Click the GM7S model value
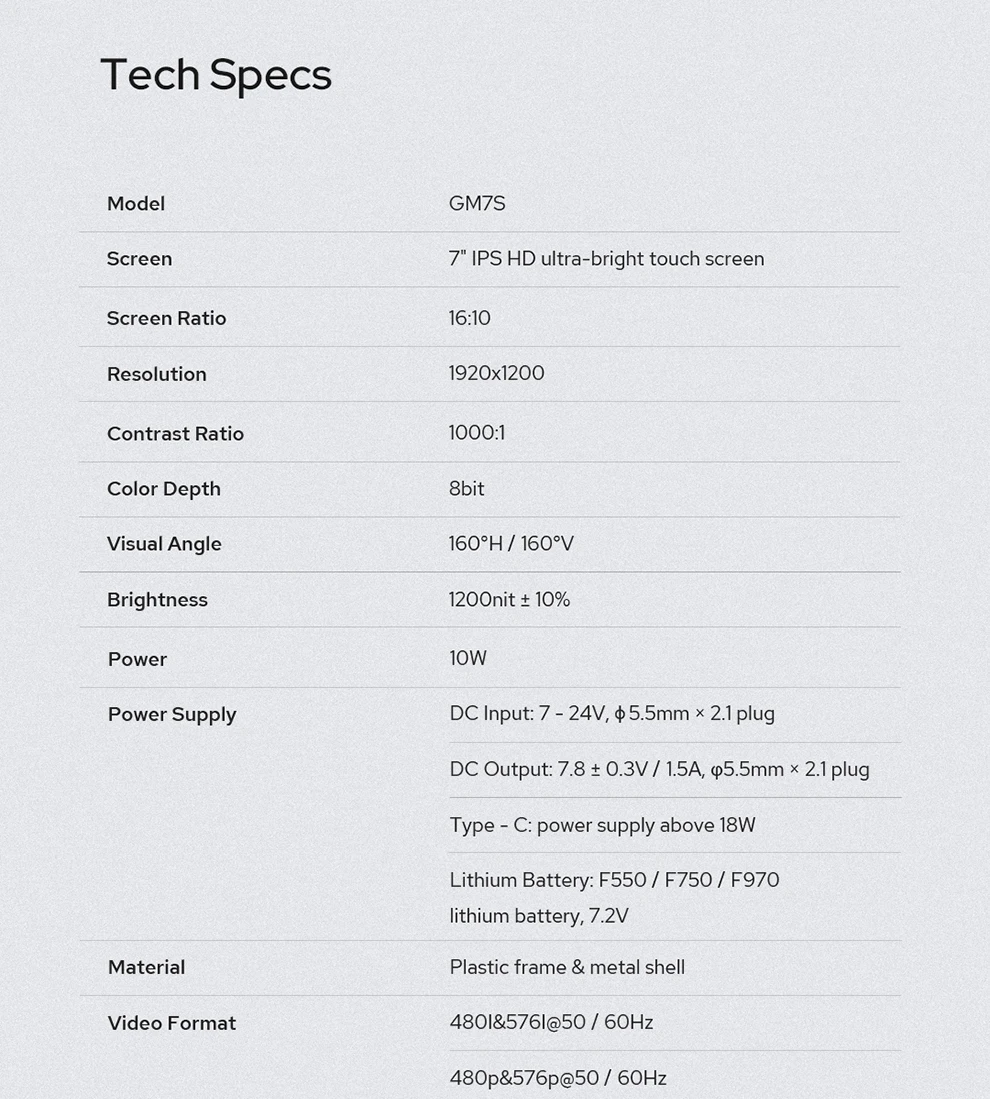 [x=477, y=203]
